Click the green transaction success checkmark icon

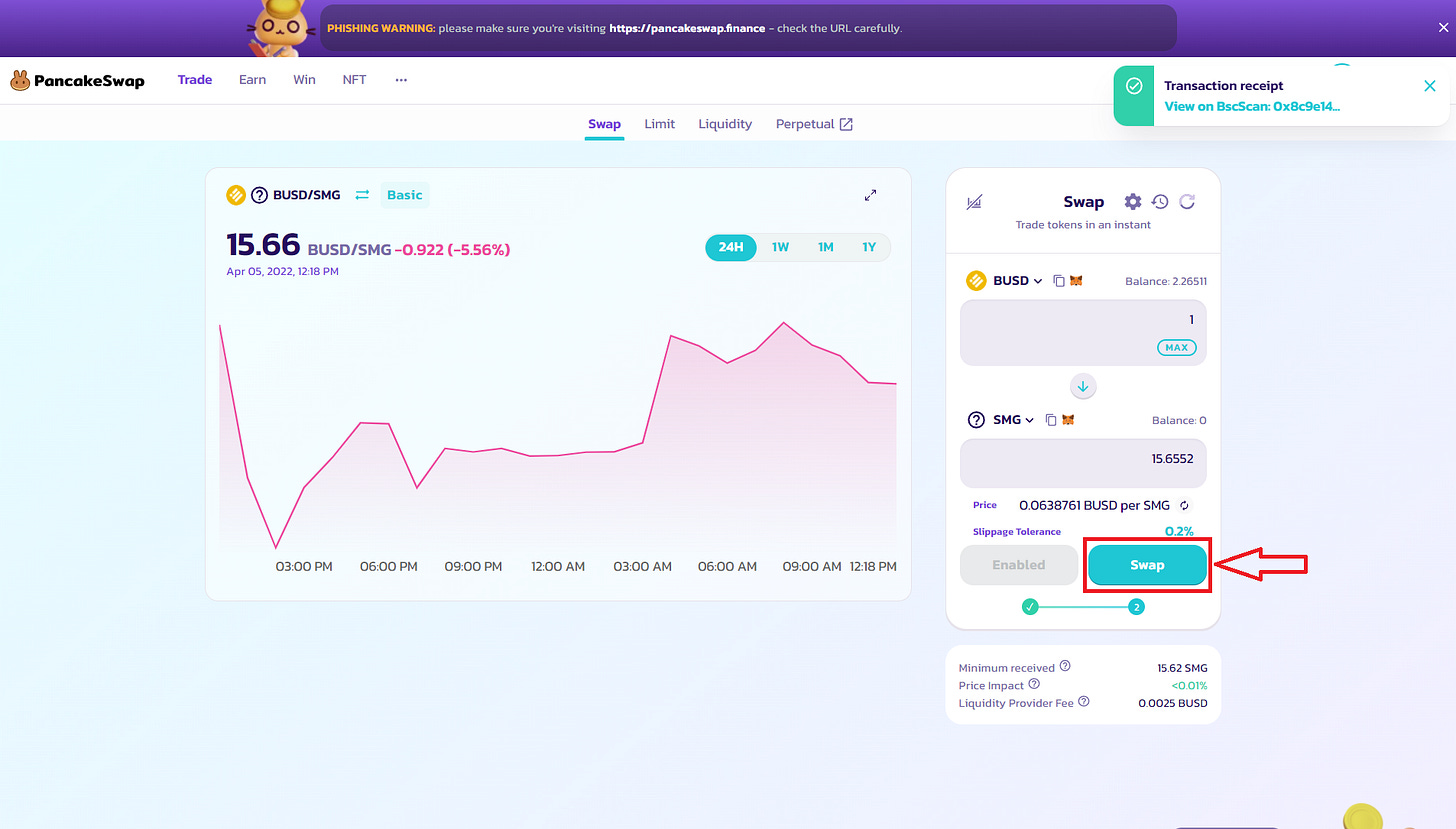pyautogui.click(x=1133, y=86)
